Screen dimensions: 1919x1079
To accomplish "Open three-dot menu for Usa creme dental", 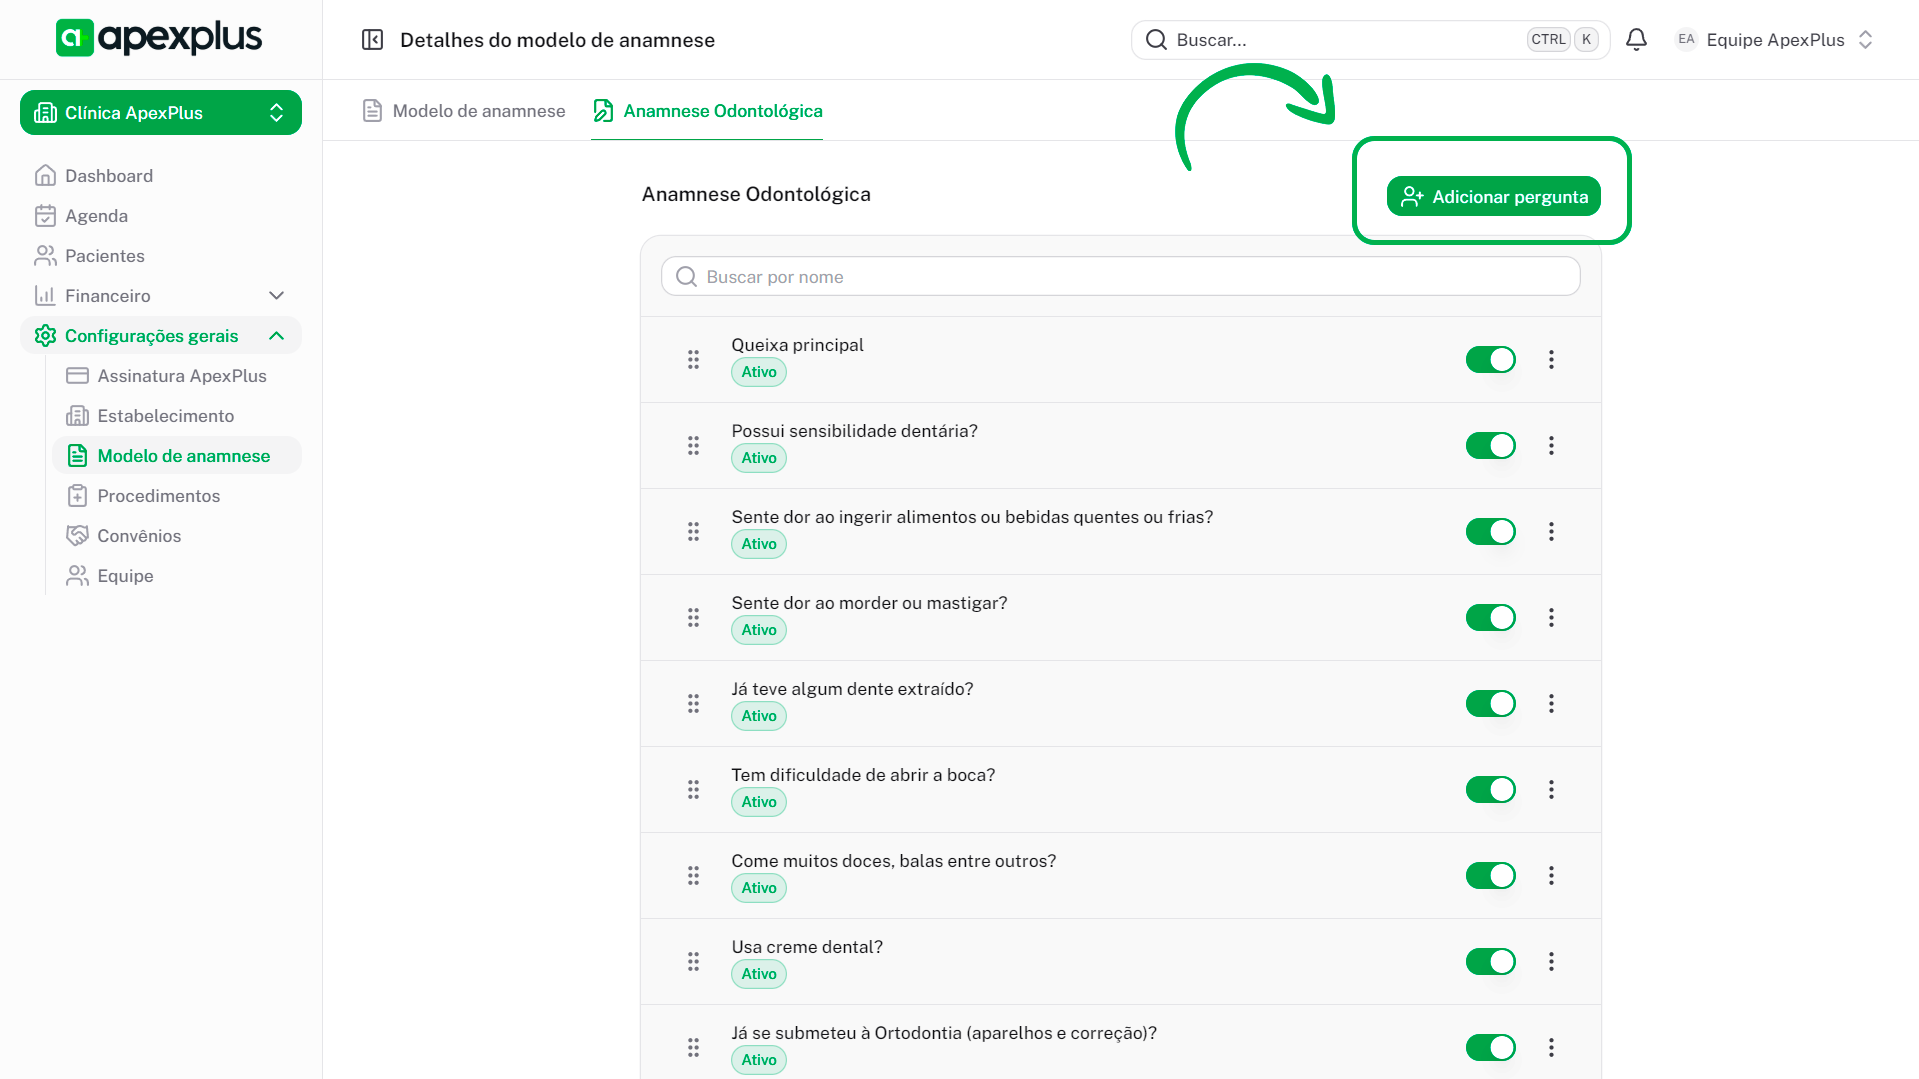I will [1551, 962].
